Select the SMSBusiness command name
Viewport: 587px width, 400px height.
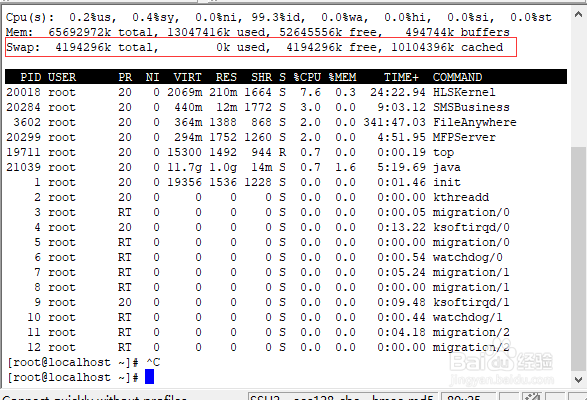[471, 107]
